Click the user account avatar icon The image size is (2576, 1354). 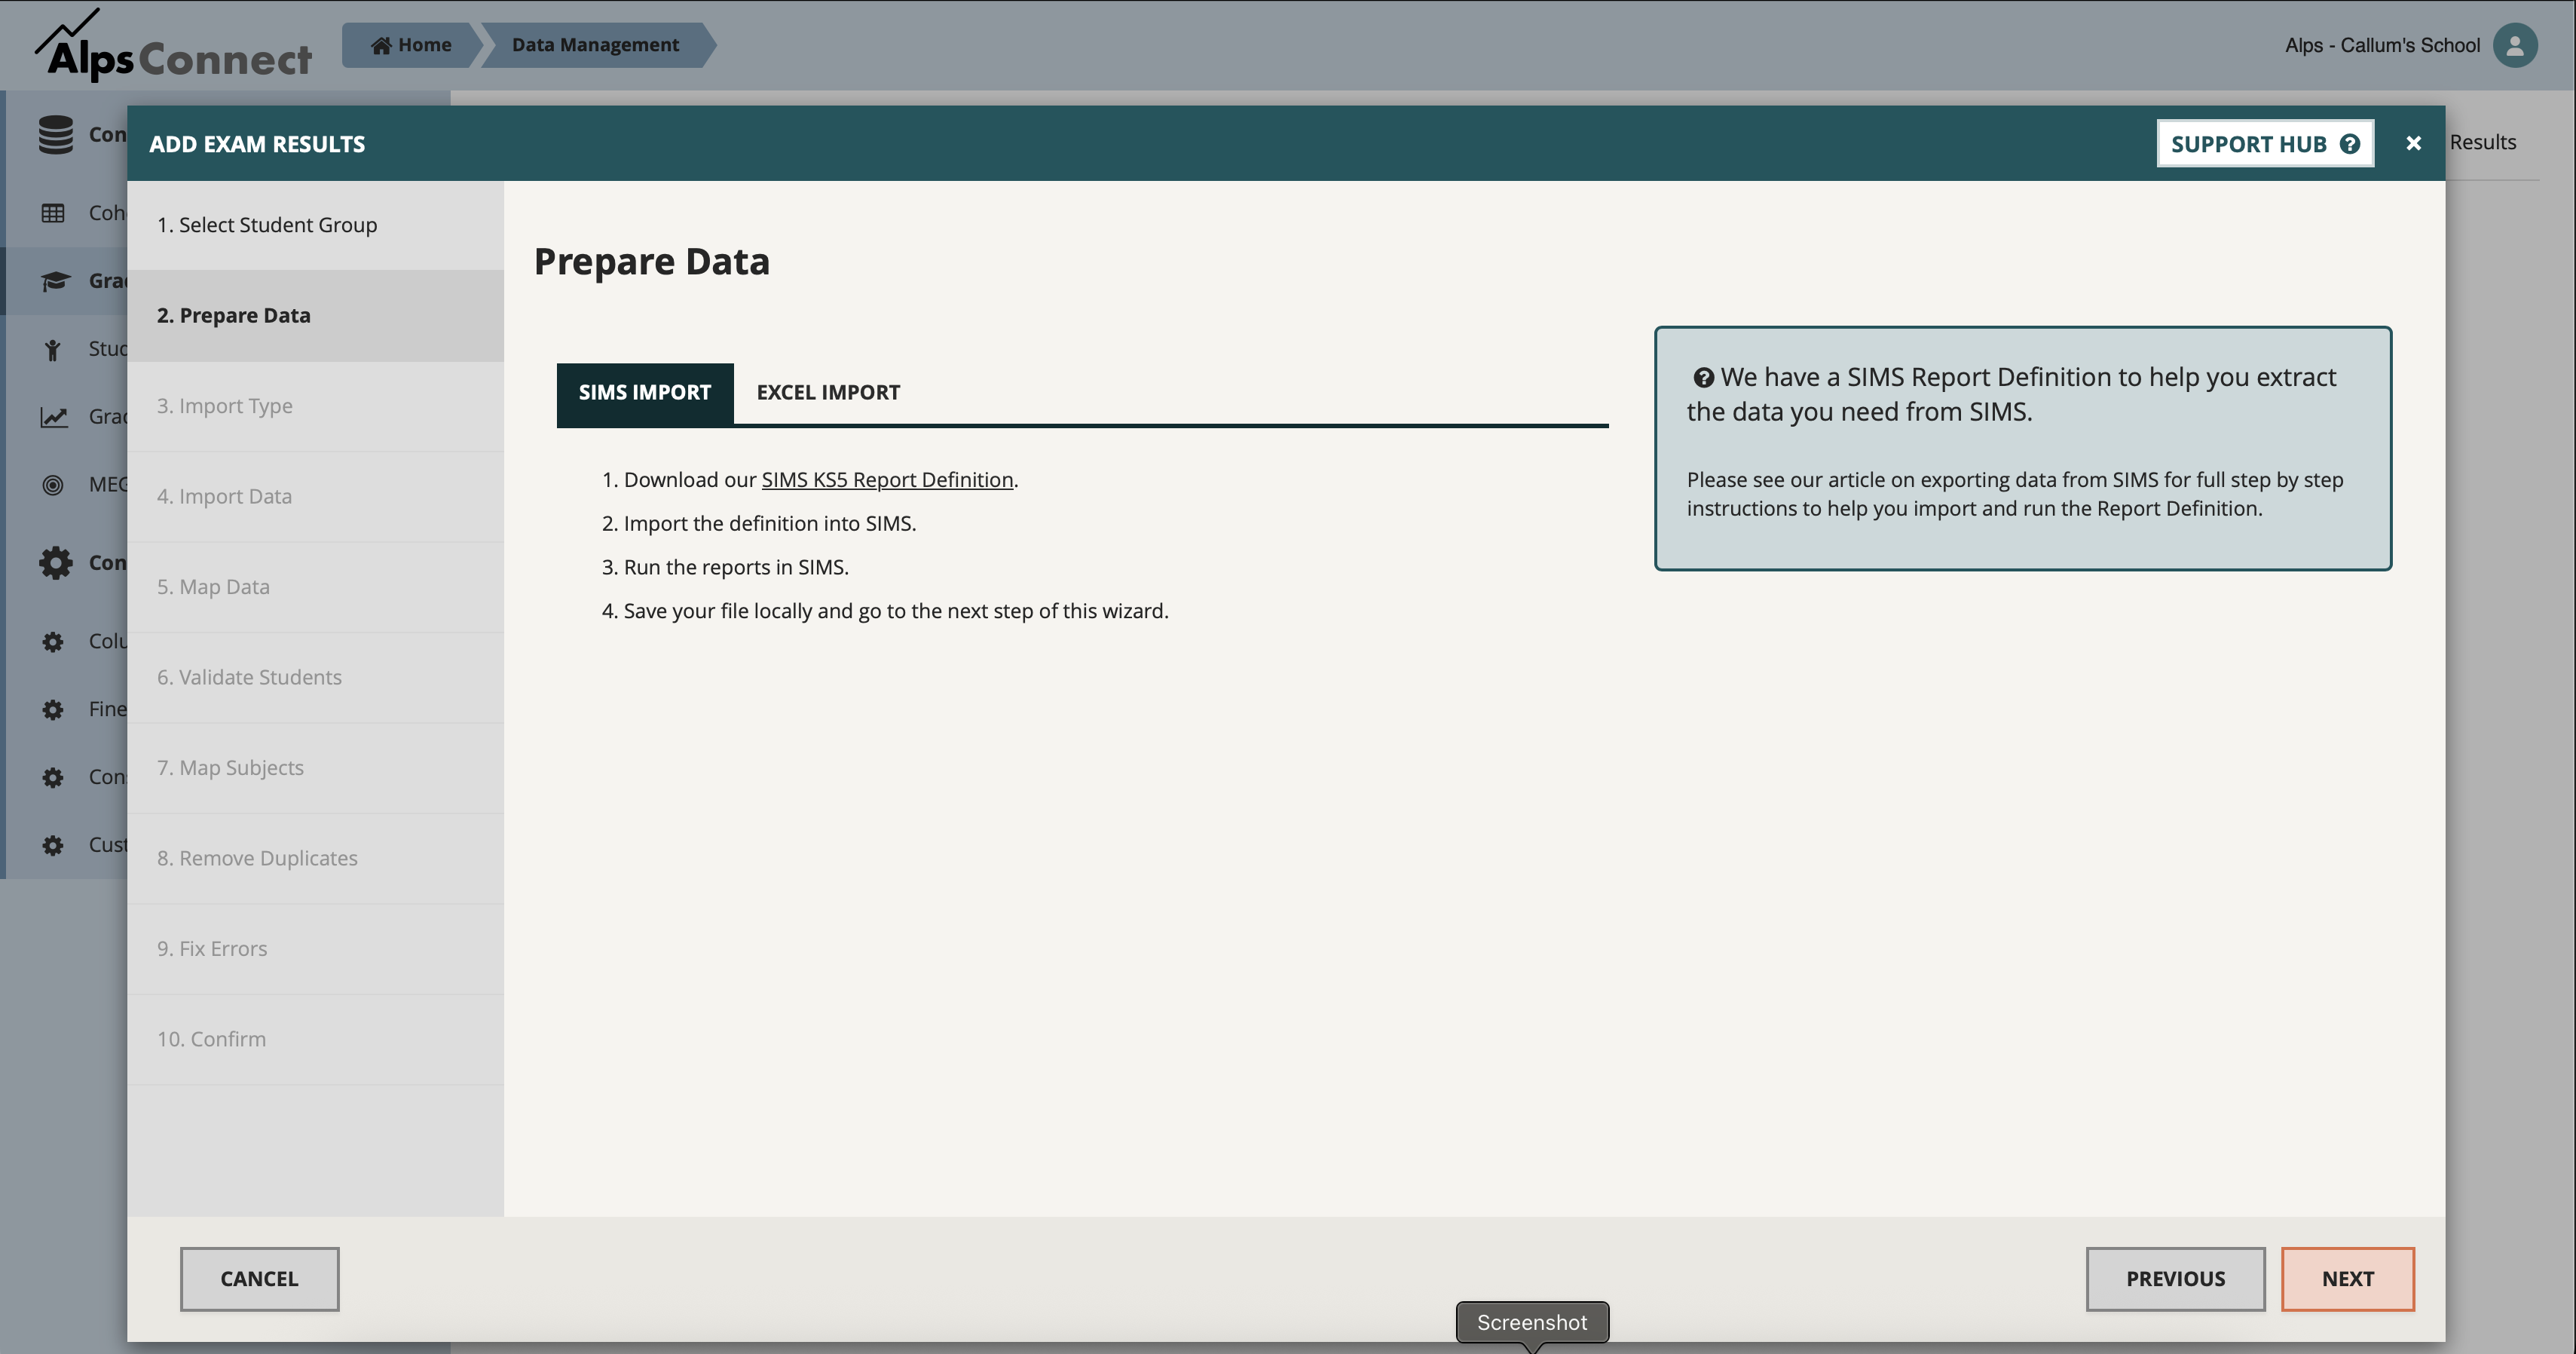tap(2514, 45)
